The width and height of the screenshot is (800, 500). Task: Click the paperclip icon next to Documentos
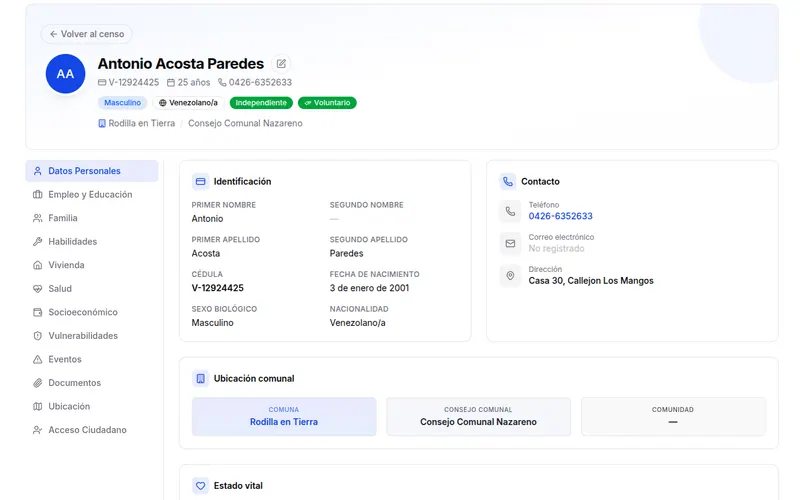click(37, 383)
